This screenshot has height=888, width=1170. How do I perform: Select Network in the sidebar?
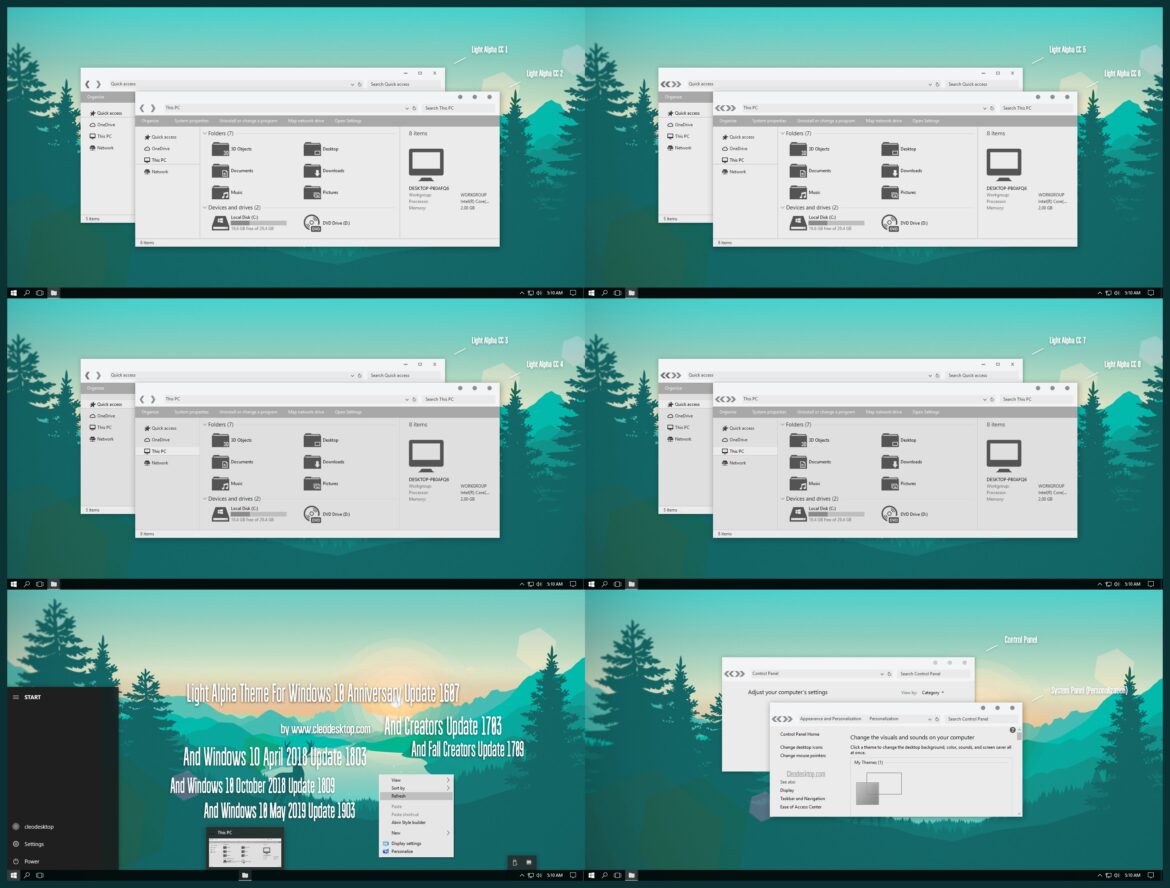pos(160,172)
